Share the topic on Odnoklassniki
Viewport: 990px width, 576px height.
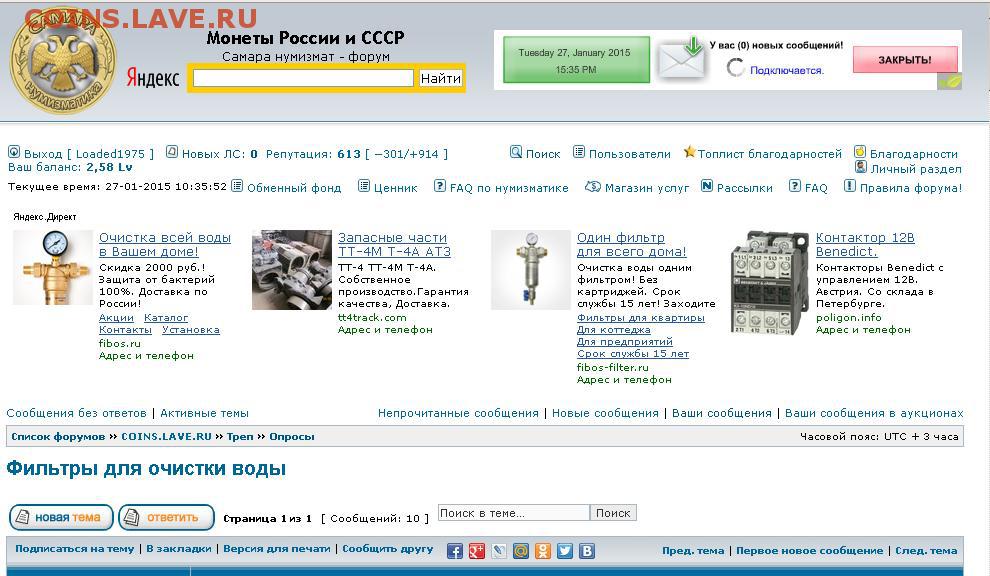pos(543,551)
